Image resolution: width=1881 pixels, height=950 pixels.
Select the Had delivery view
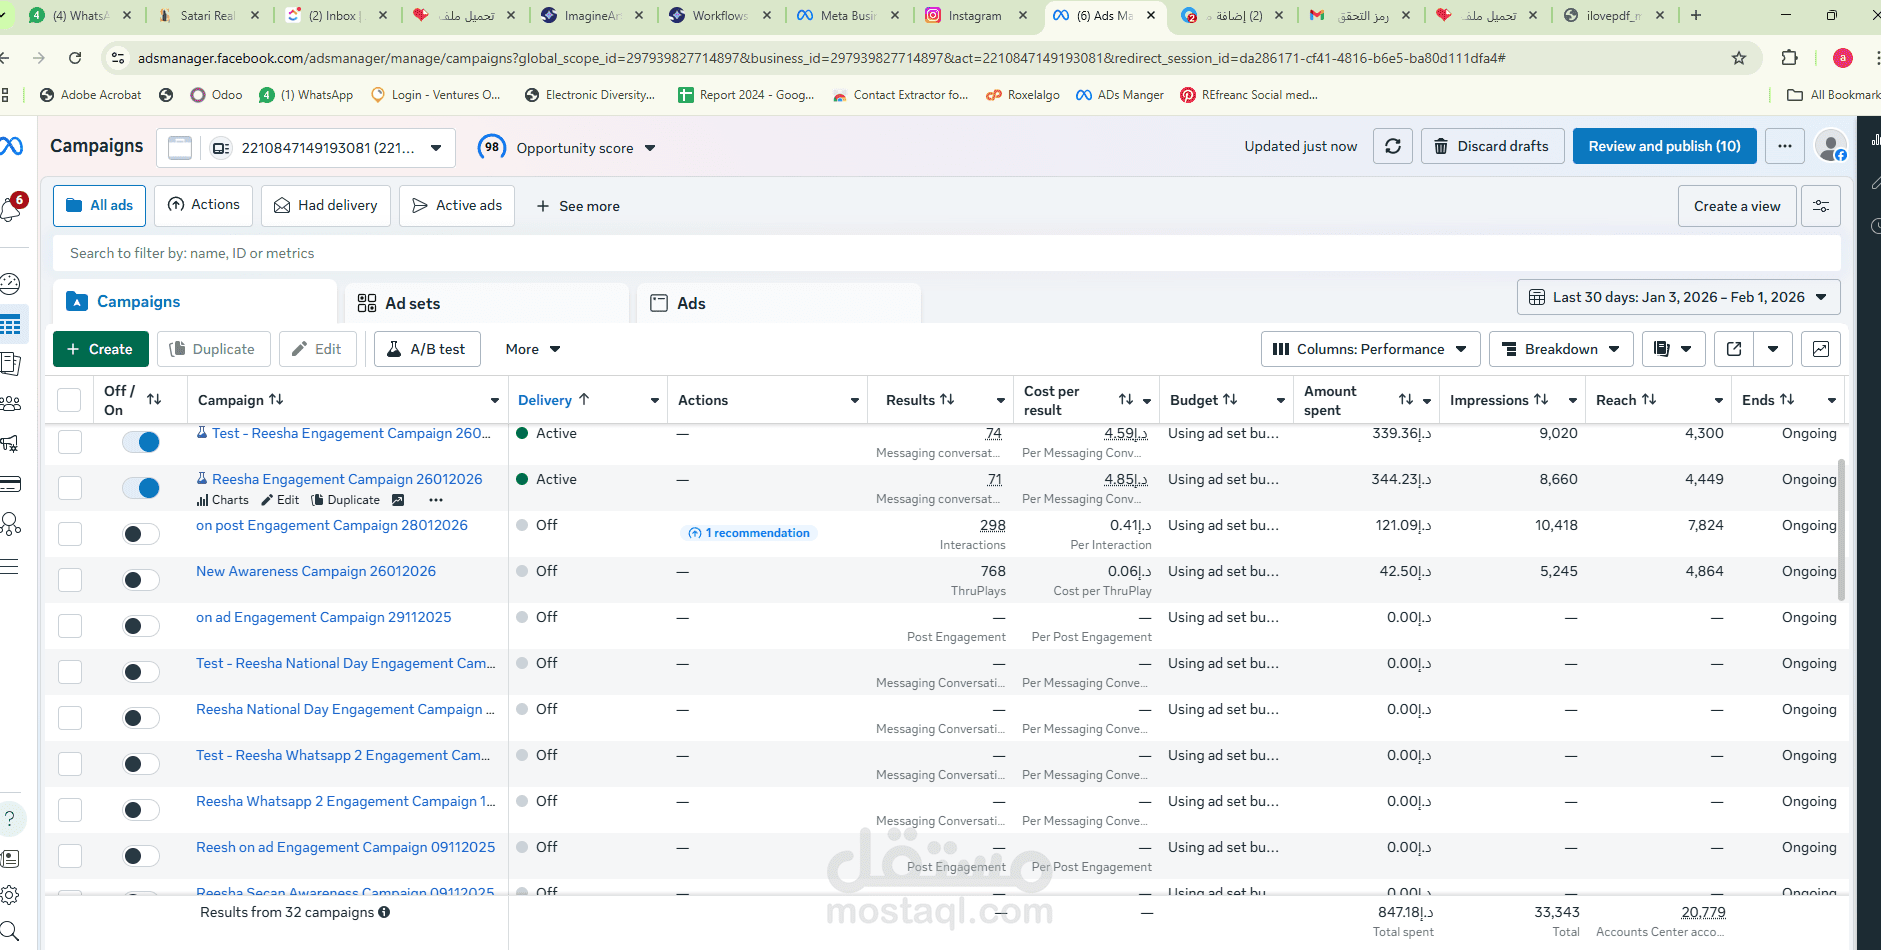click(x=326, y=206)
